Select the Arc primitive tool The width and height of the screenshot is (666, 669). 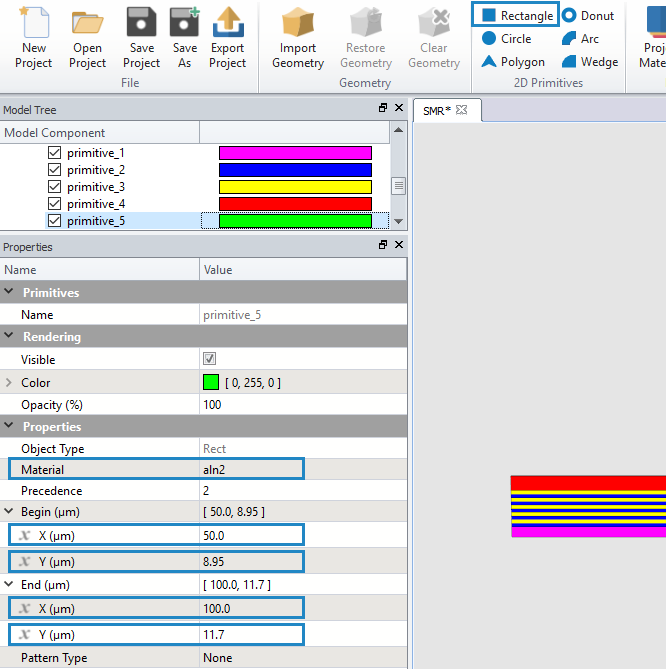pyautogui.click(x=580, y=39)
